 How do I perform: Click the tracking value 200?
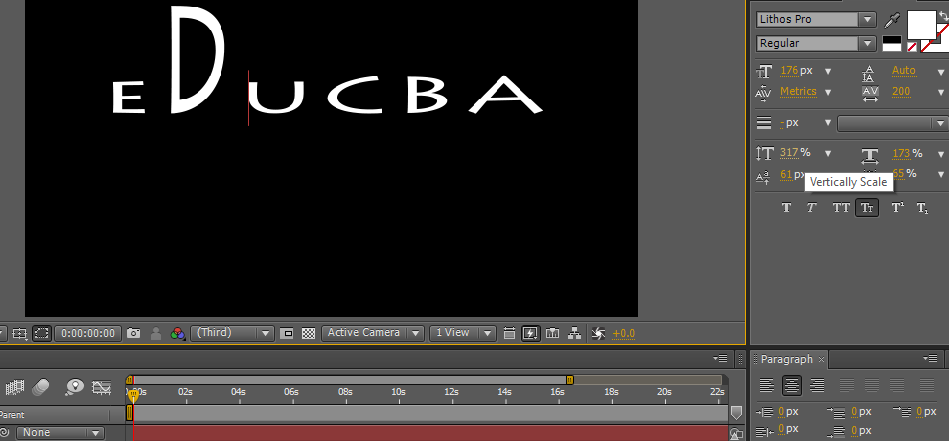tap(901, 92)
